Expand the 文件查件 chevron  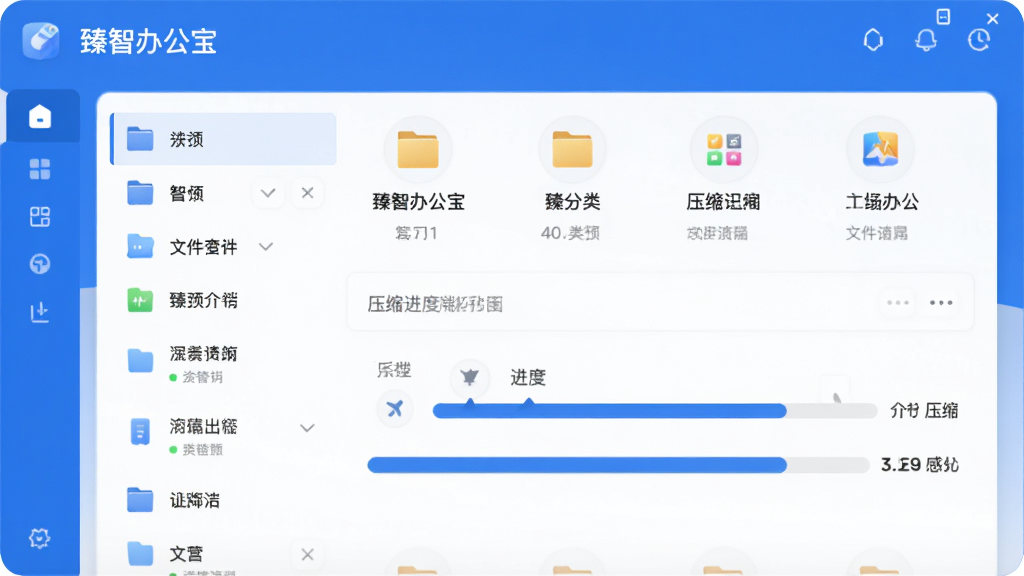[266, 247]
